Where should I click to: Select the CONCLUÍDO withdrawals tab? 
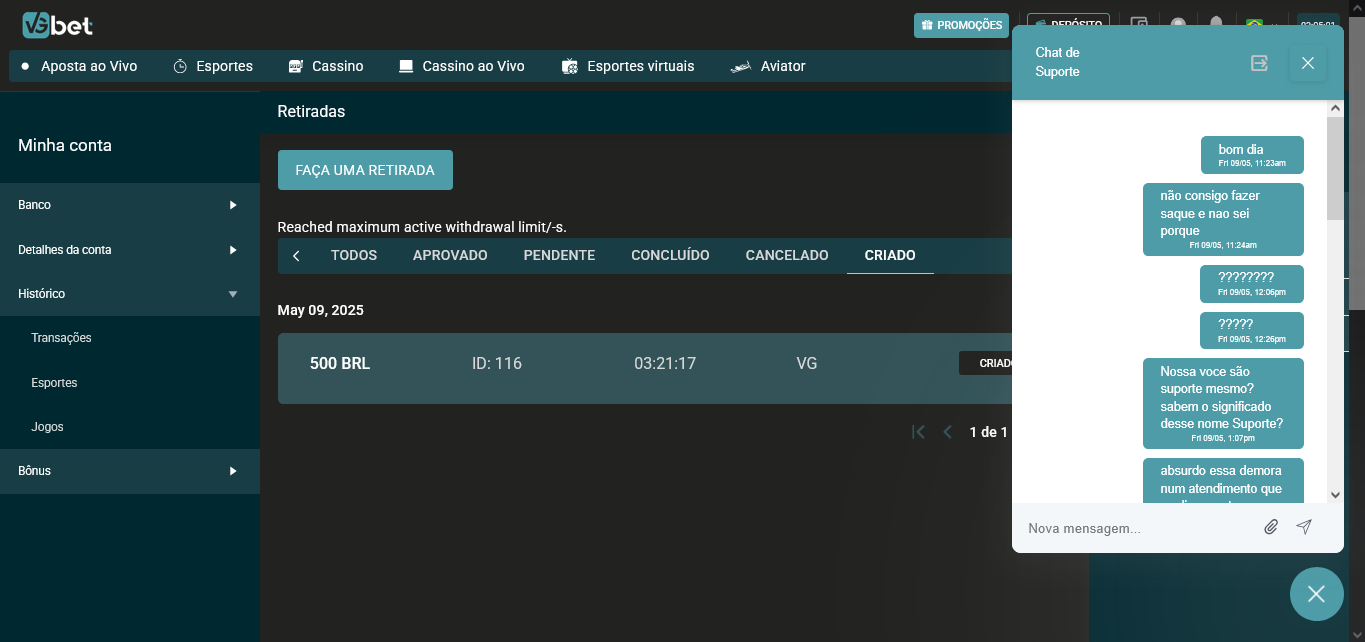[670, 256]
